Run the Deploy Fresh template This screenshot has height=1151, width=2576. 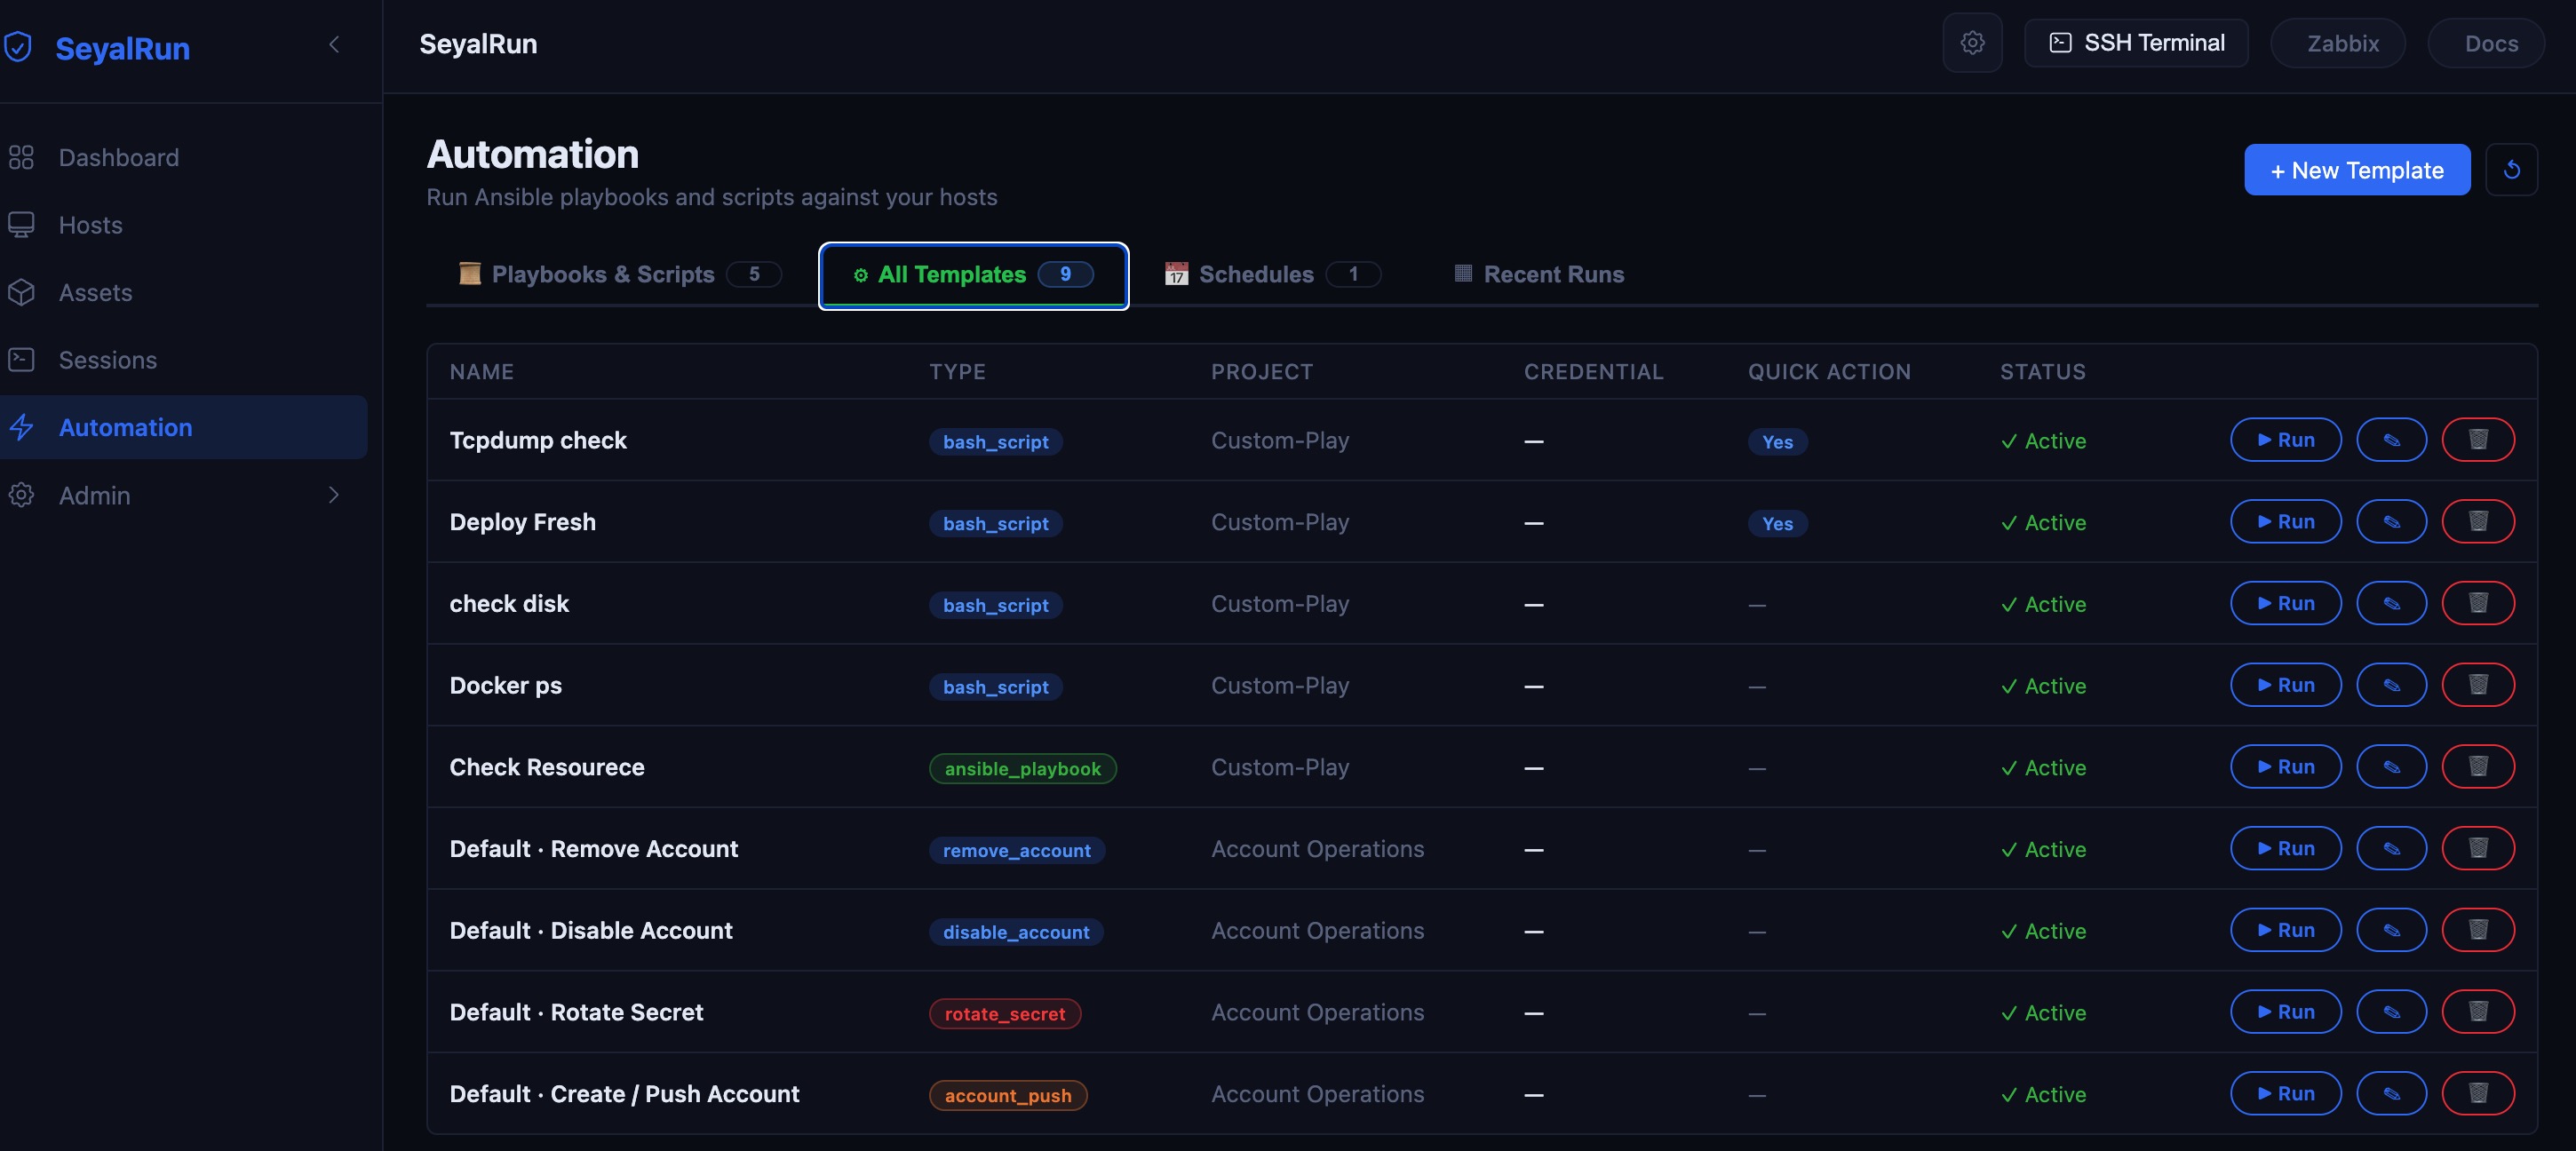(x=2286, y=522)
